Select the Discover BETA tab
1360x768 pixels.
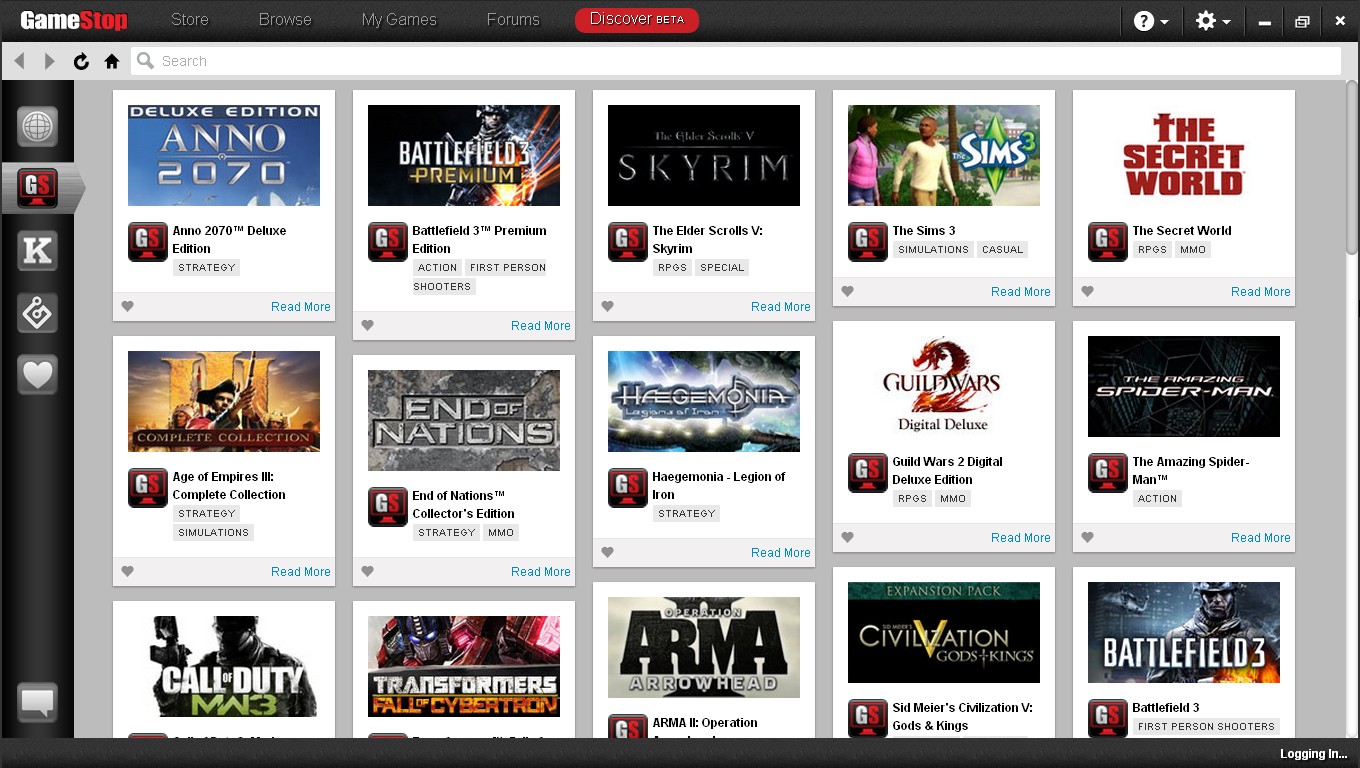pyautogui.click(x=637, y=19)
